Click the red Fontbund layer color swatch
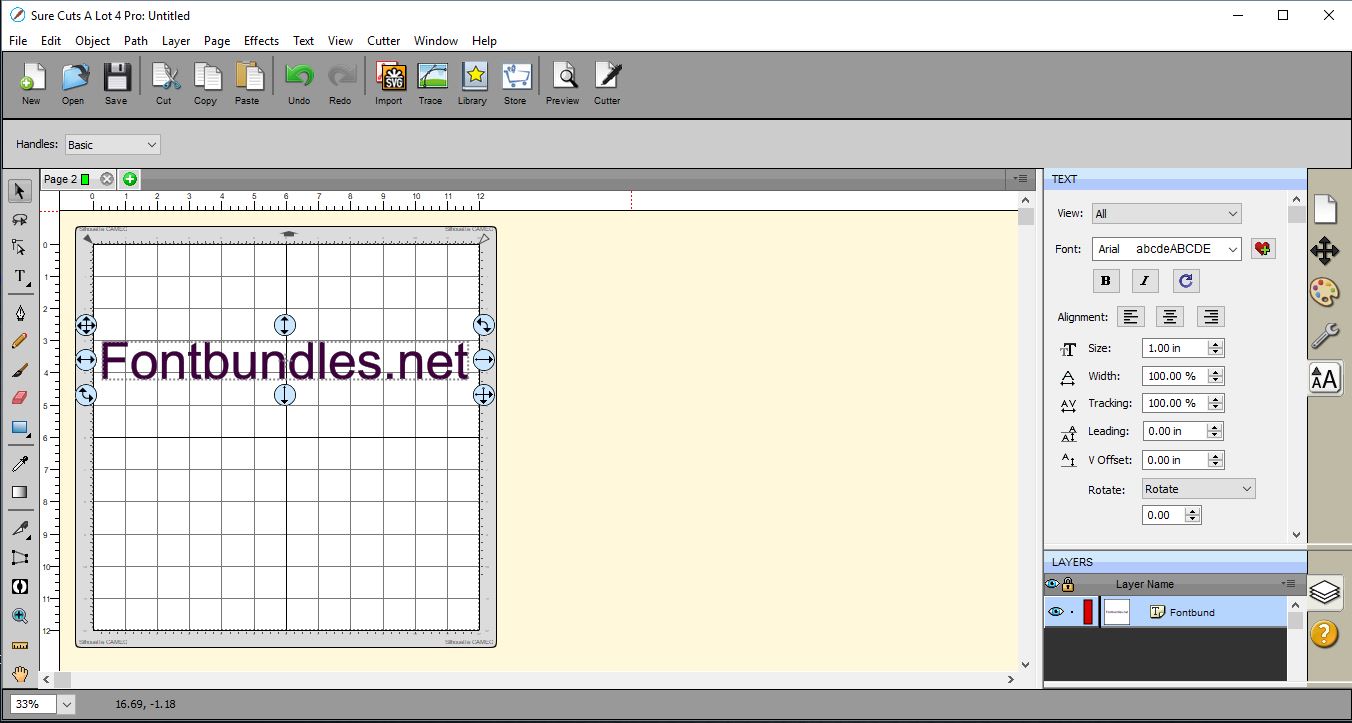1352x723 pixels. pyautogui.click(x=1088, y=612)
